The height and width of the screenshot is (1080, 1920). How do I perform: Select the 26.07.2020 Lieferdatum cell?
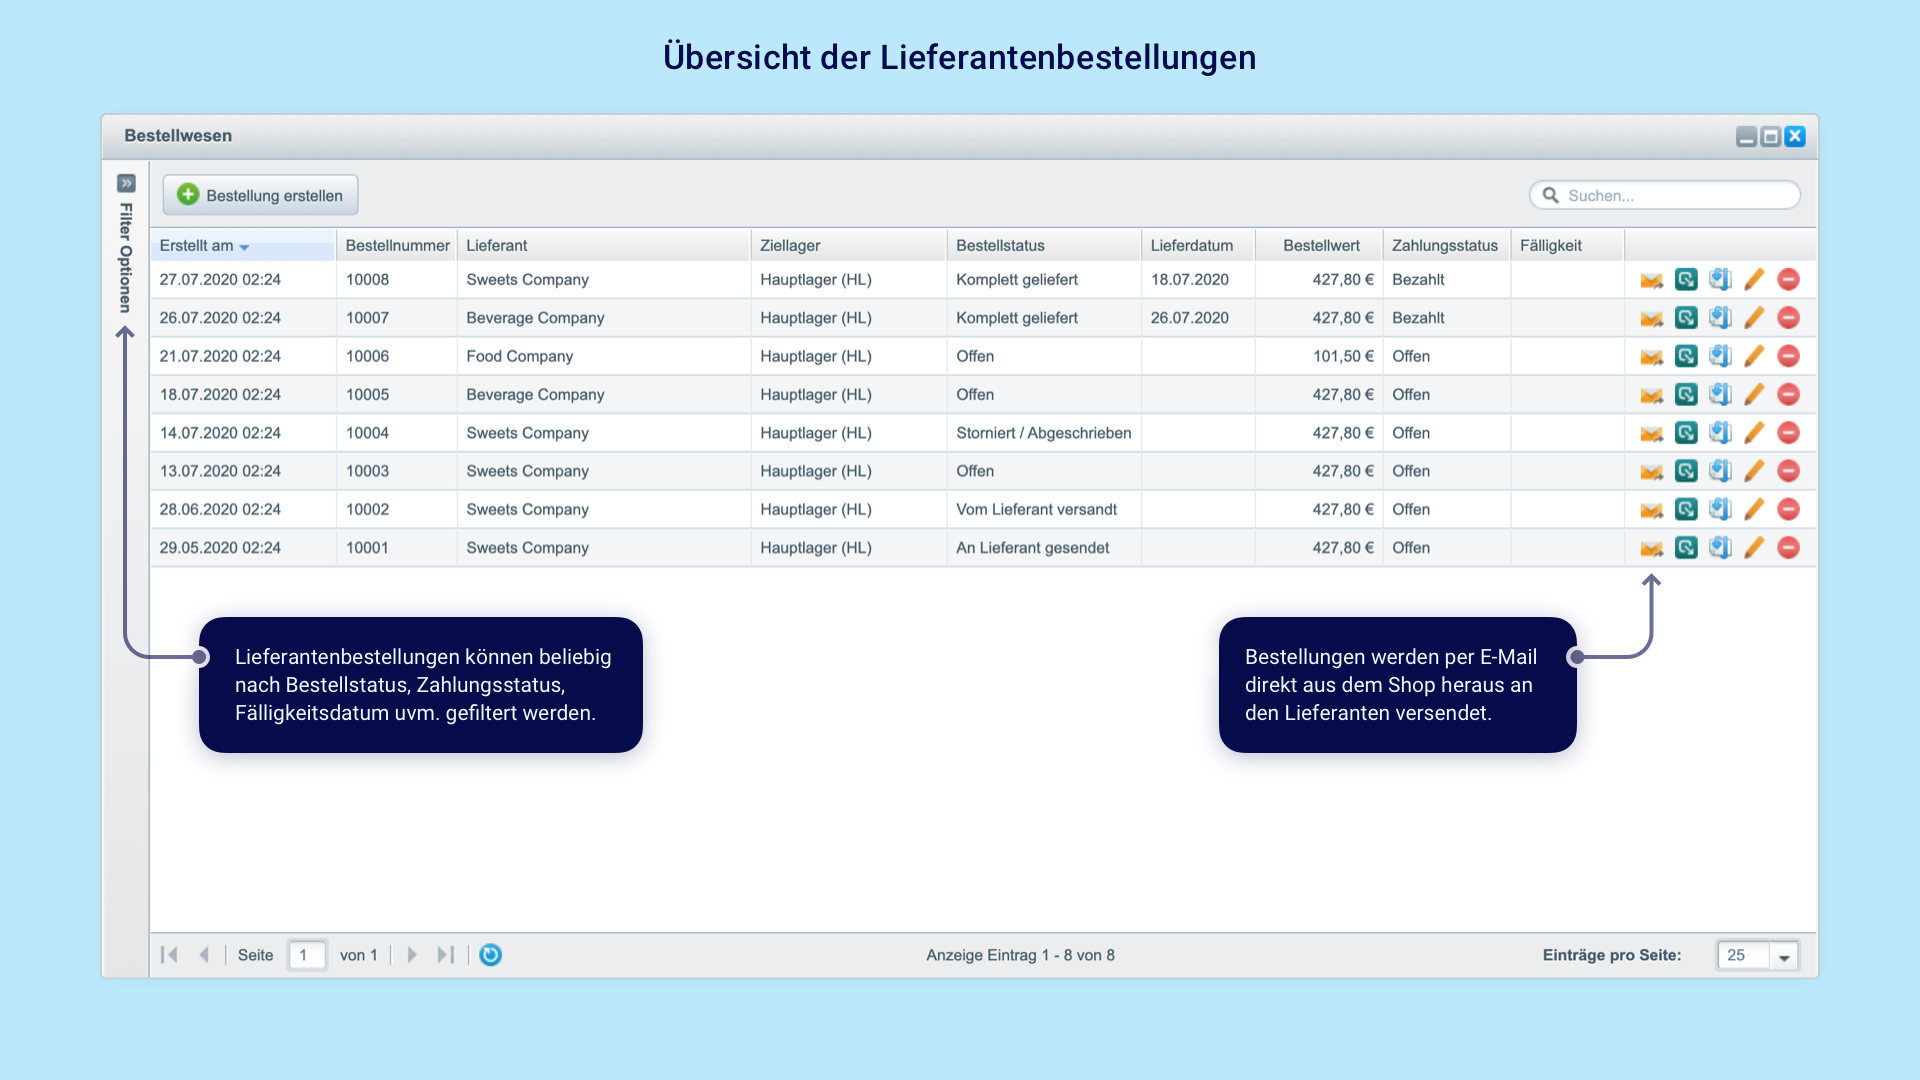(1198, 318)
